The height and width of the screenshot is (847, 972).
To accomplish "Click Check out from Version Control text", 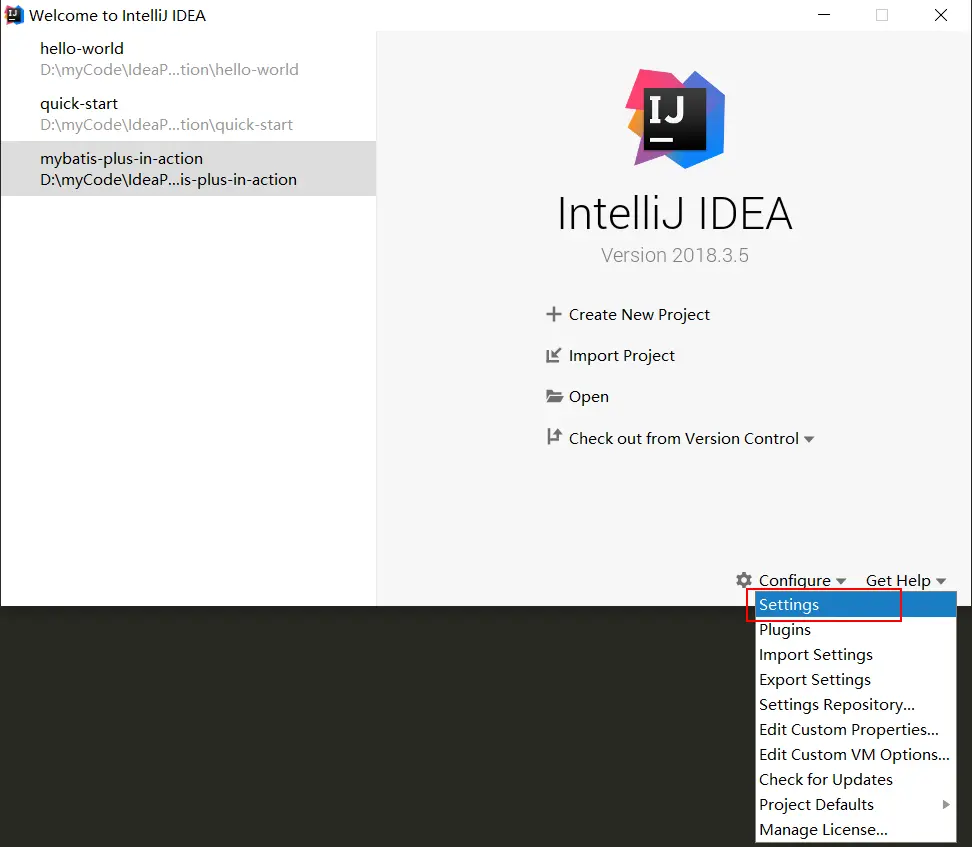I will click(683, 438).
